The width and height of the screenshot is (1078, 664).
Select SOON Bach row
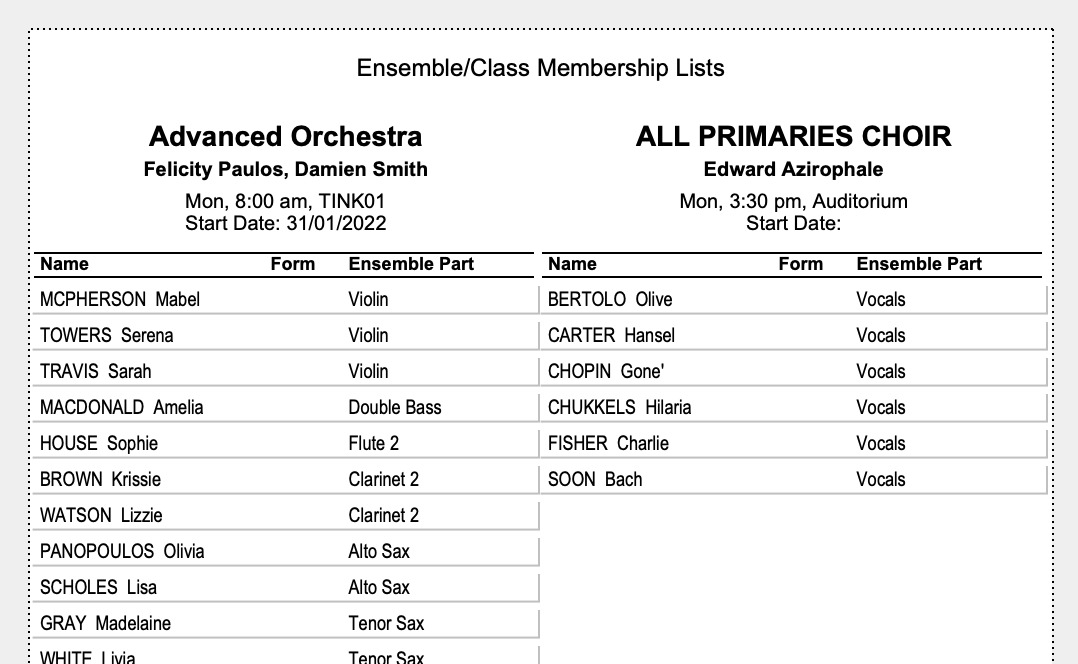click(793, 479)
